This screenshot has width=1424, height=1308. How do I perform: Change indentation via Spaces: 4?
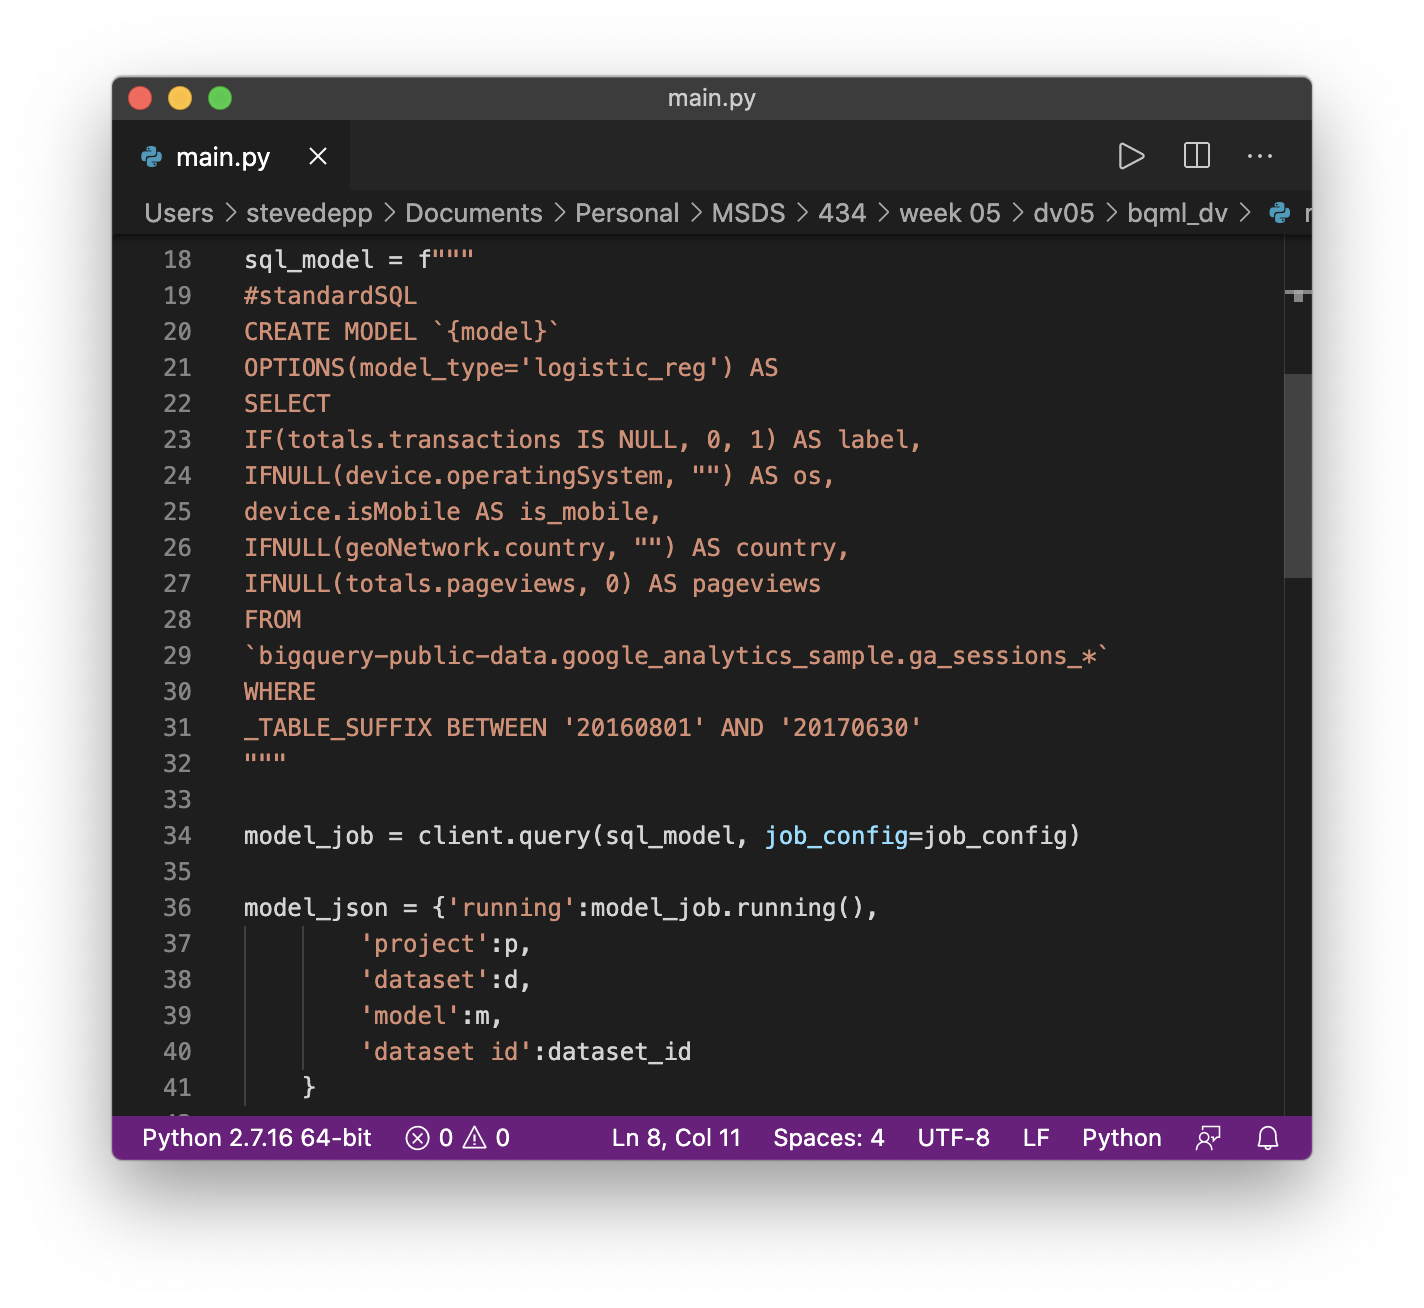click(828, 1138)
